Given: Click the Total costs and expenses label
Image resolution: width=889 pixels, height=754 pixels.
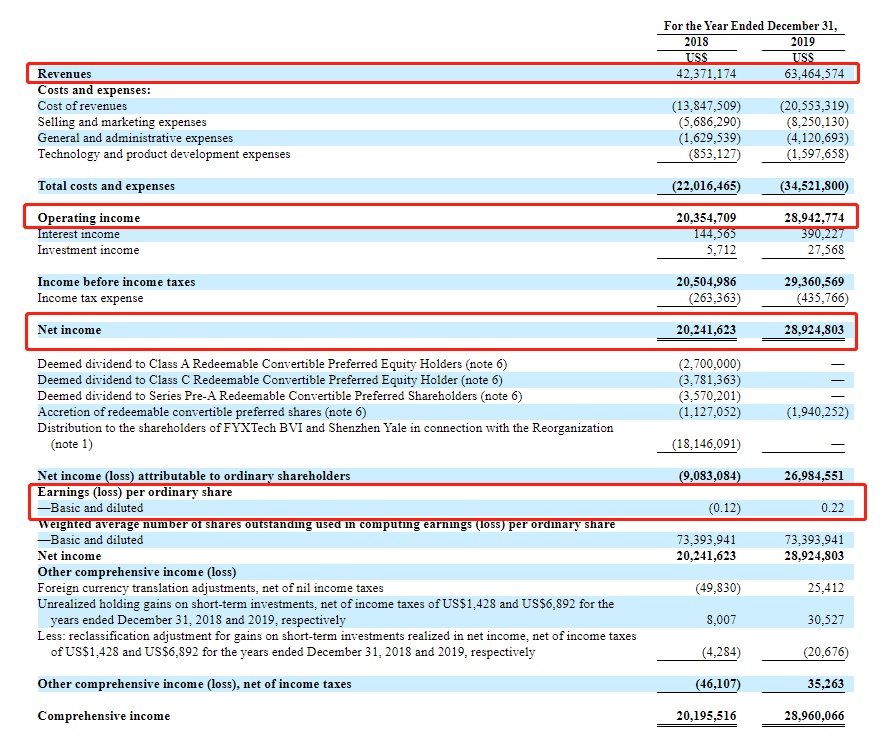Looking at the screenshot, I should pyautogui.click(x=106, y=186).
